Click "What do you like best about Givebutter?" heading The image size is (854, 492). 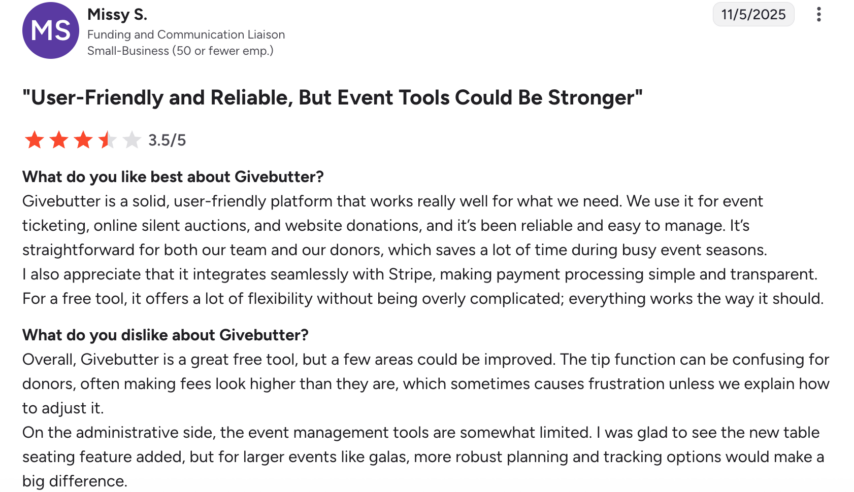(173, 177)
